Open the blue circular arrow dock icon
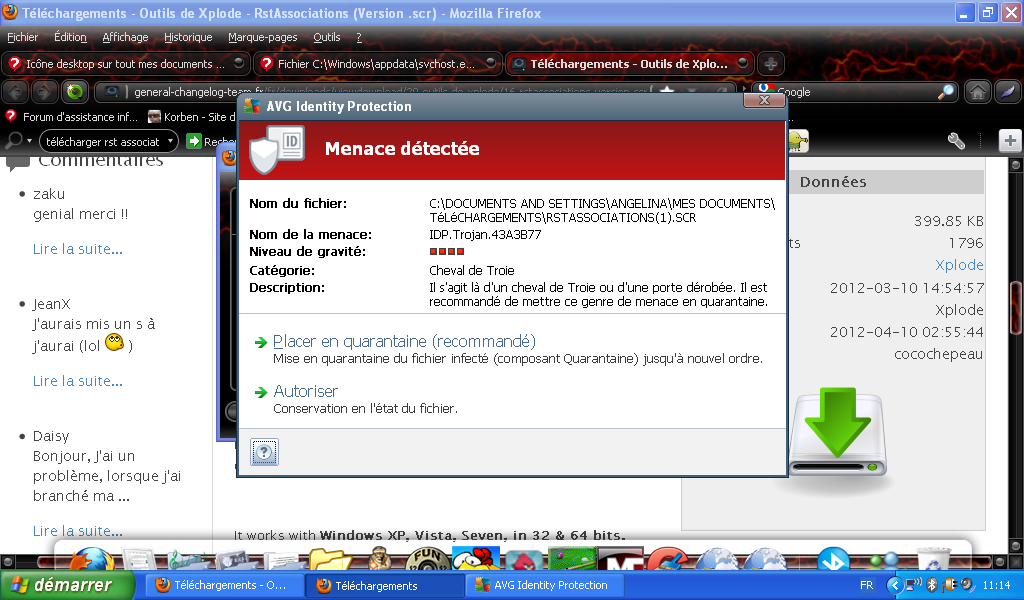 pos(834,561)
